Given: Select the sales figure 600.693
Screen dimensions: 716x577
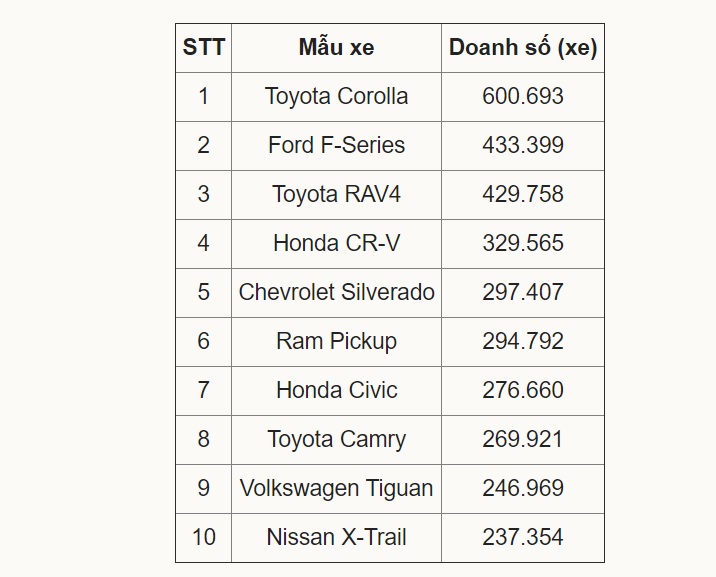Looking at the screenshot, I should pyautogui.click(x=522, y=96).
